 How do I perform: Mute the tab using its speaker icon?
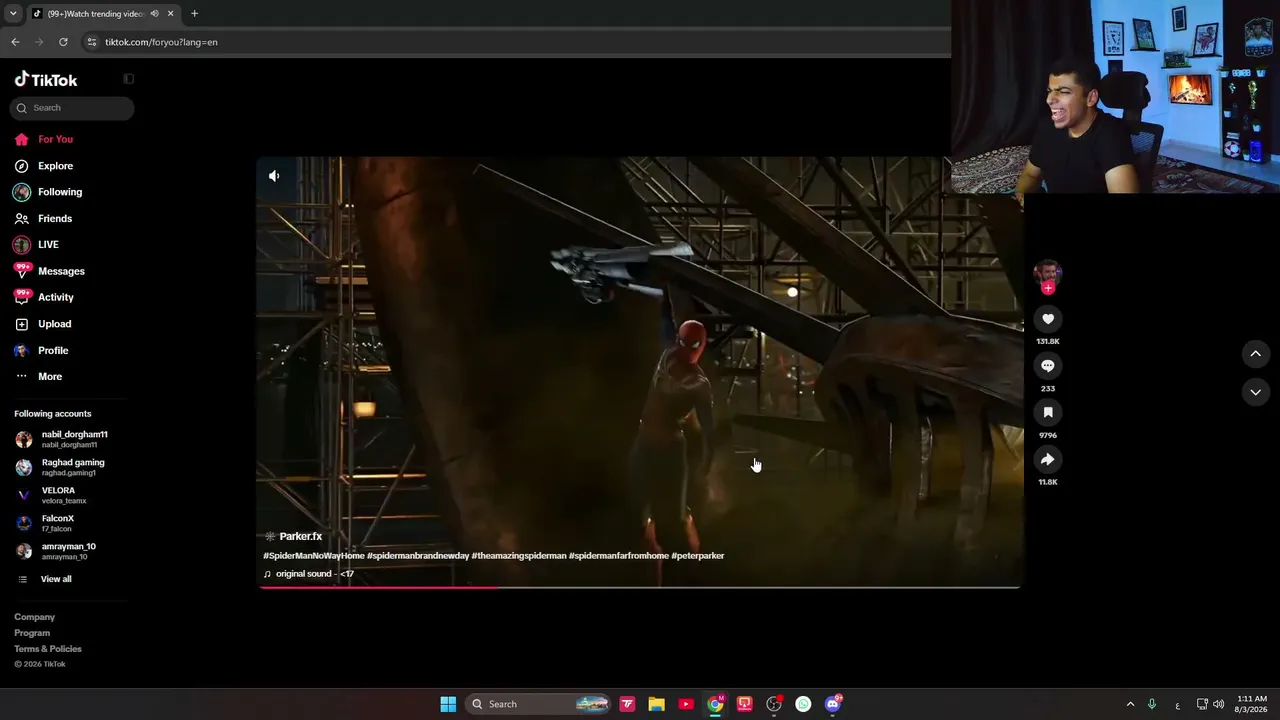pos(154,14)
